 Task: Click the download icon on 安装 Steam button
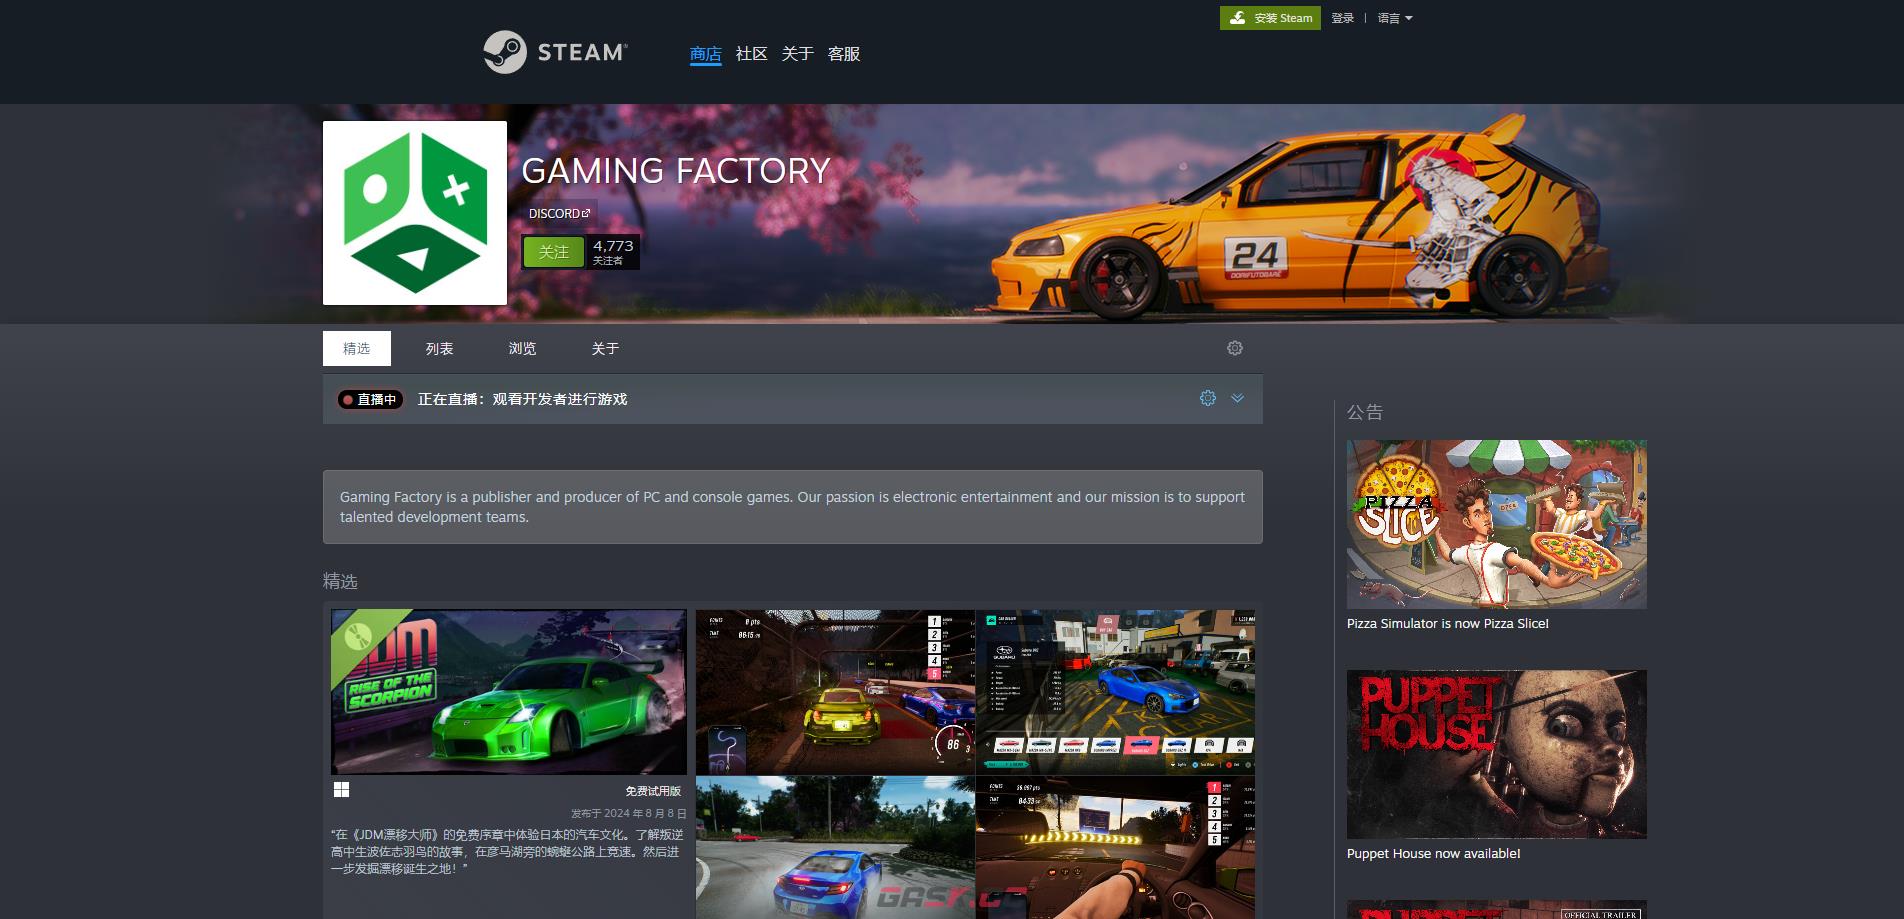tap(1238, 18)
